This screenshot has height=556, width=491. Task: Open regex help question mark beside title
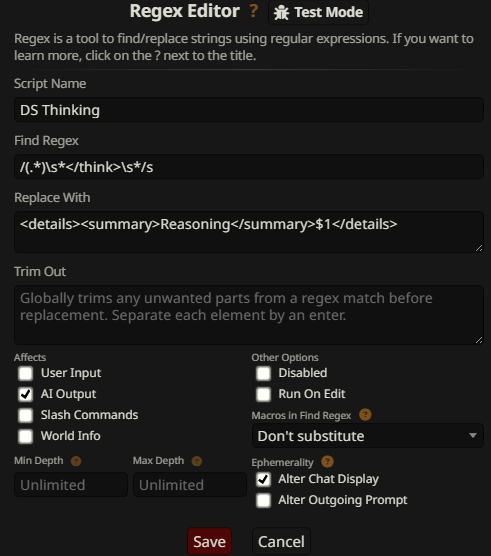[x=253, y=11]
